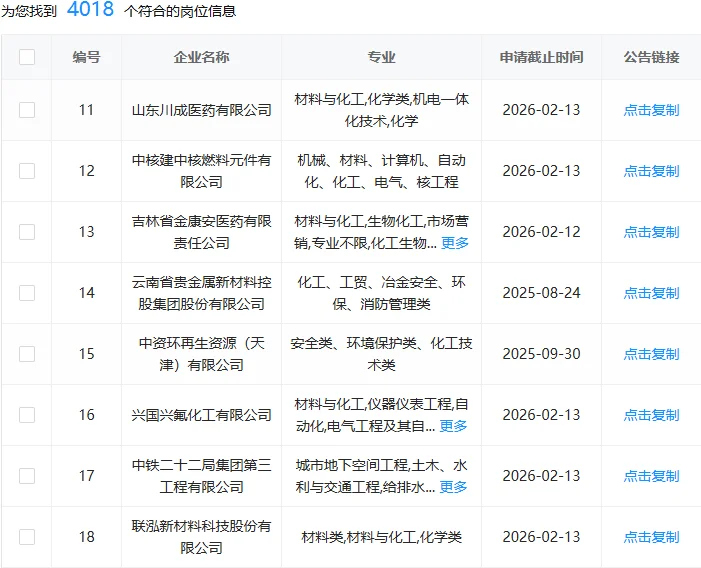This screenshot has height=568, width=701.
Task: Click 云南省贵金属新材料控股集团 company cell
Action: tap(201, 293)
